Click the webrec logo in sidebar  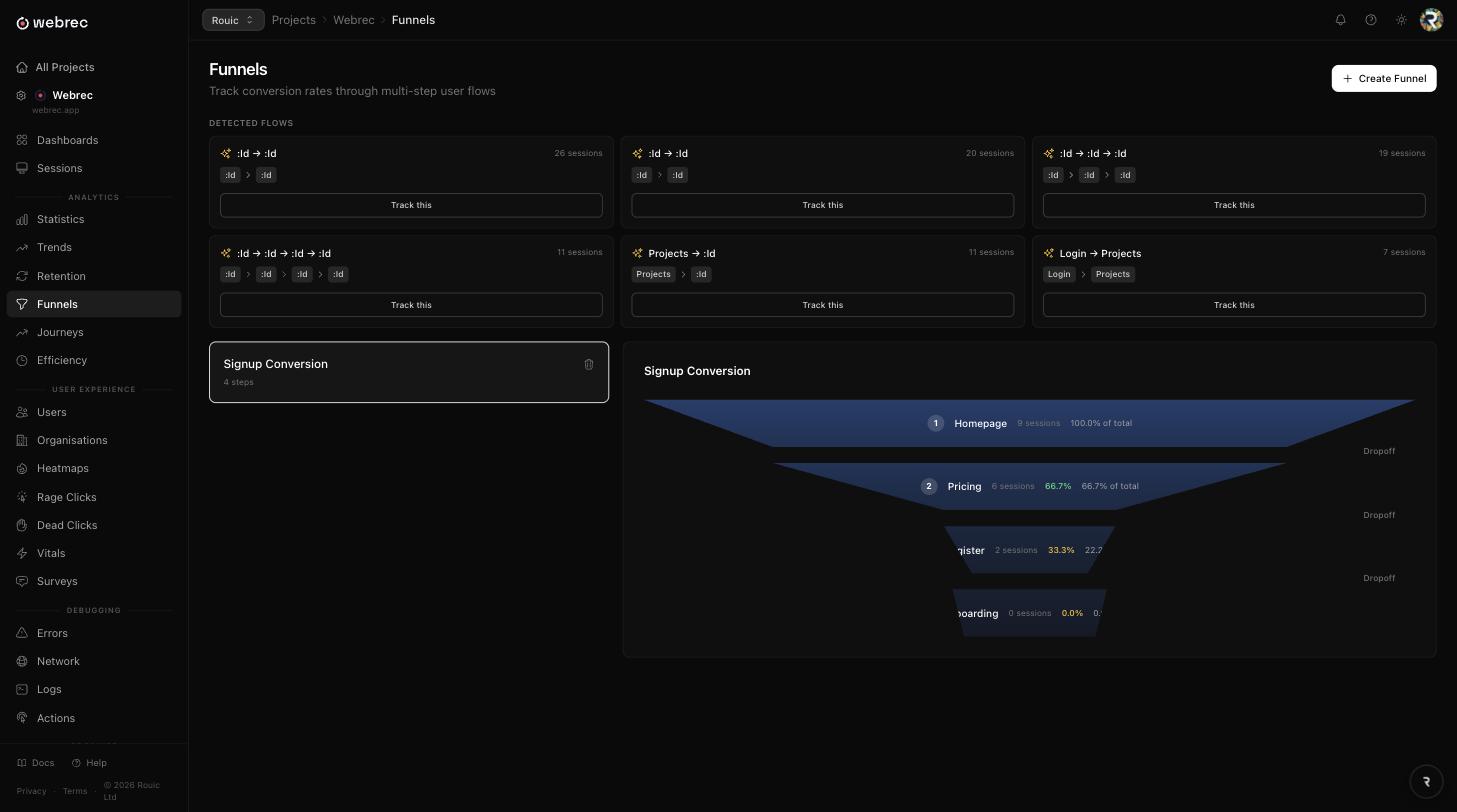pyautogui.click(x=52, y=22)
